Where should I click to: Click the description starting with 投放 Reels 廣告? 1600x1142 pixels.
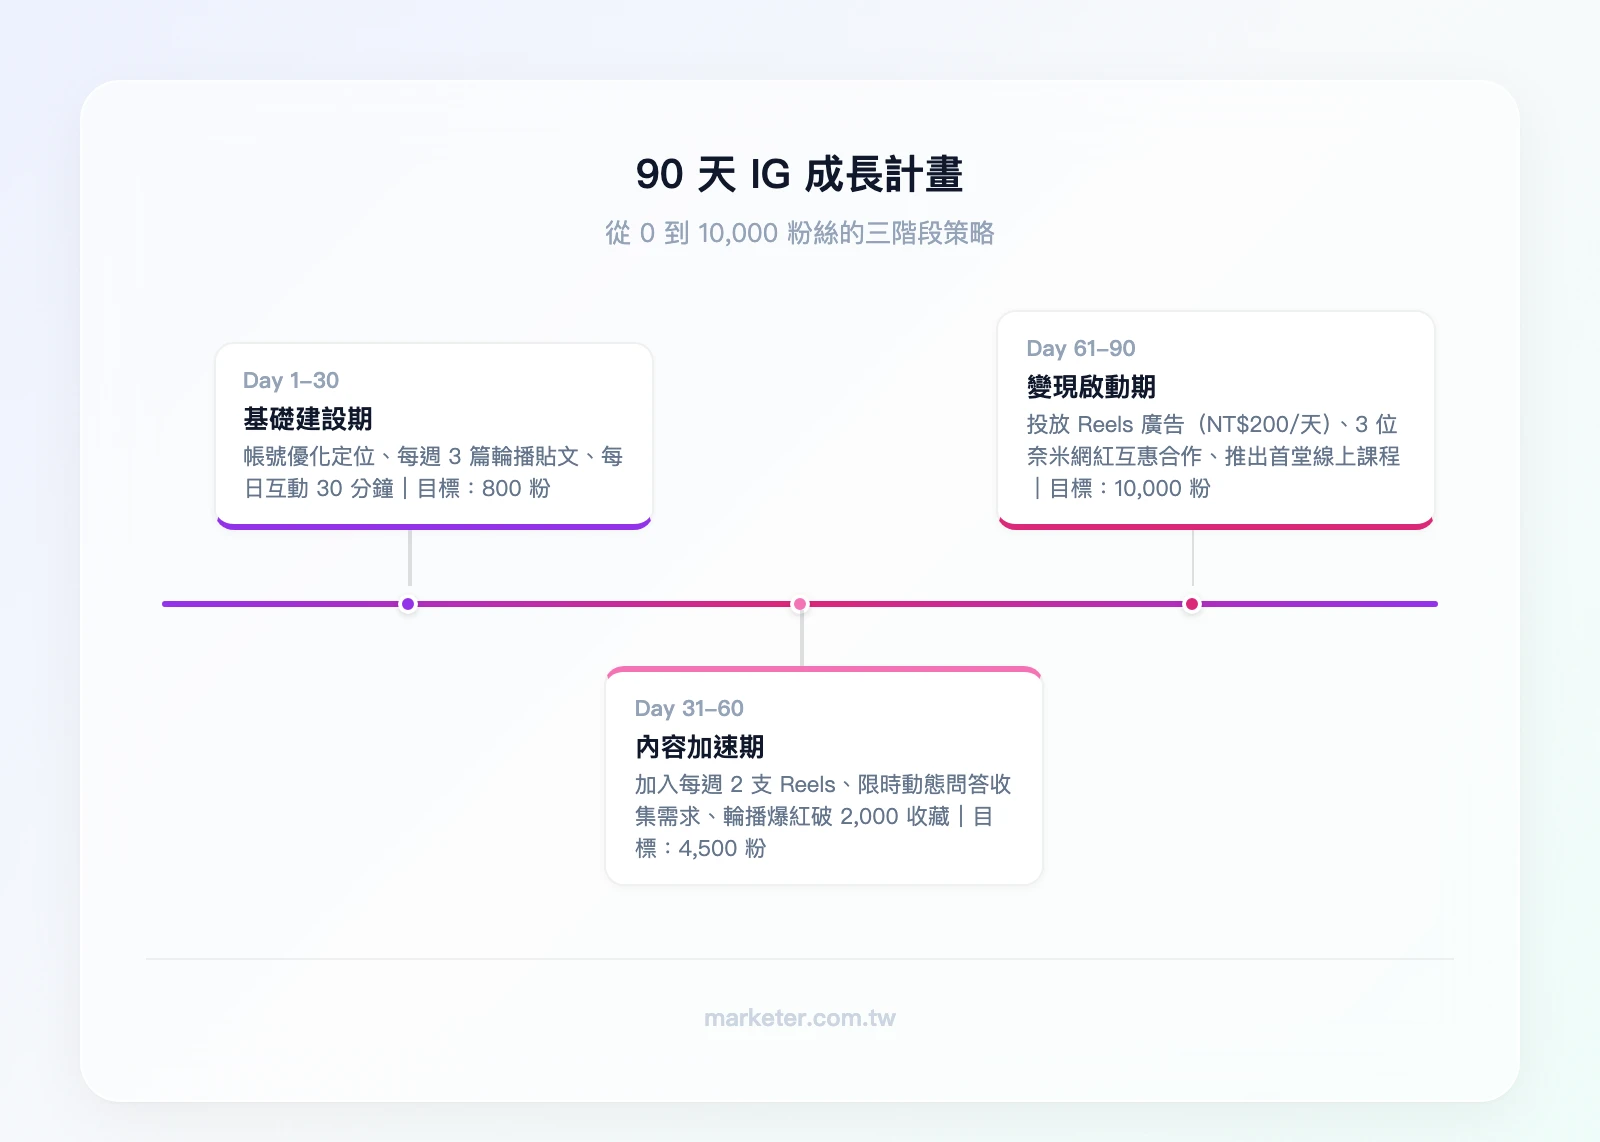[x=1214, y=456]
